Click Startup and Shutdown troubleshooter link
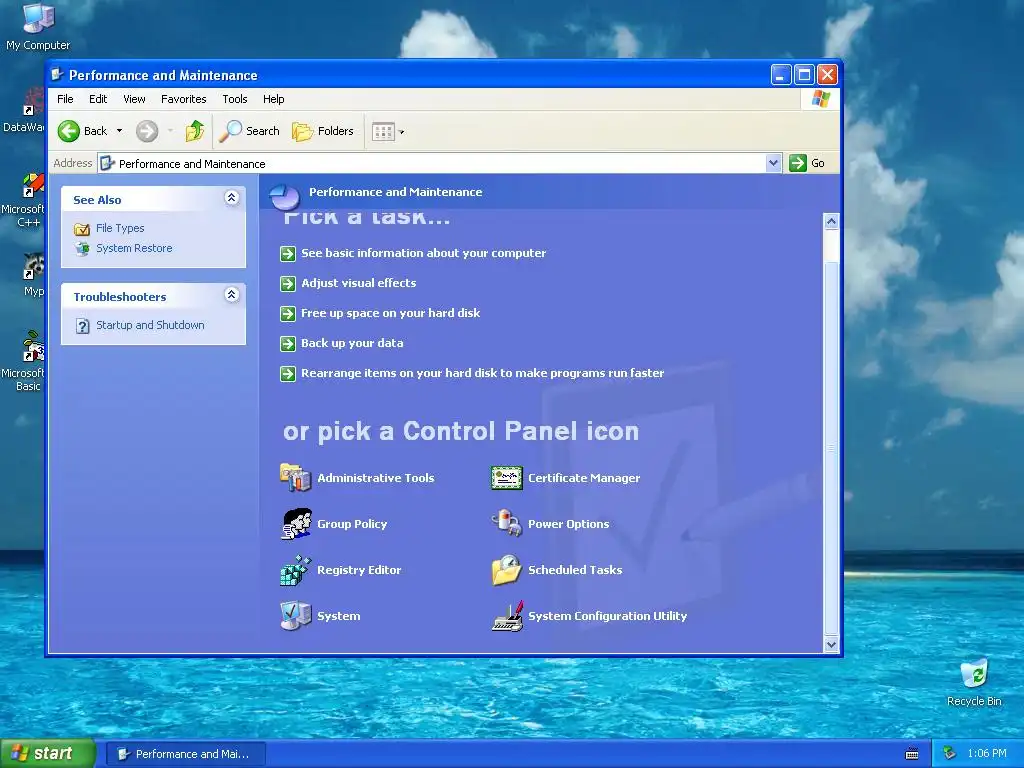This screenshot has width=1024, height=768. [x=150, y=325]
